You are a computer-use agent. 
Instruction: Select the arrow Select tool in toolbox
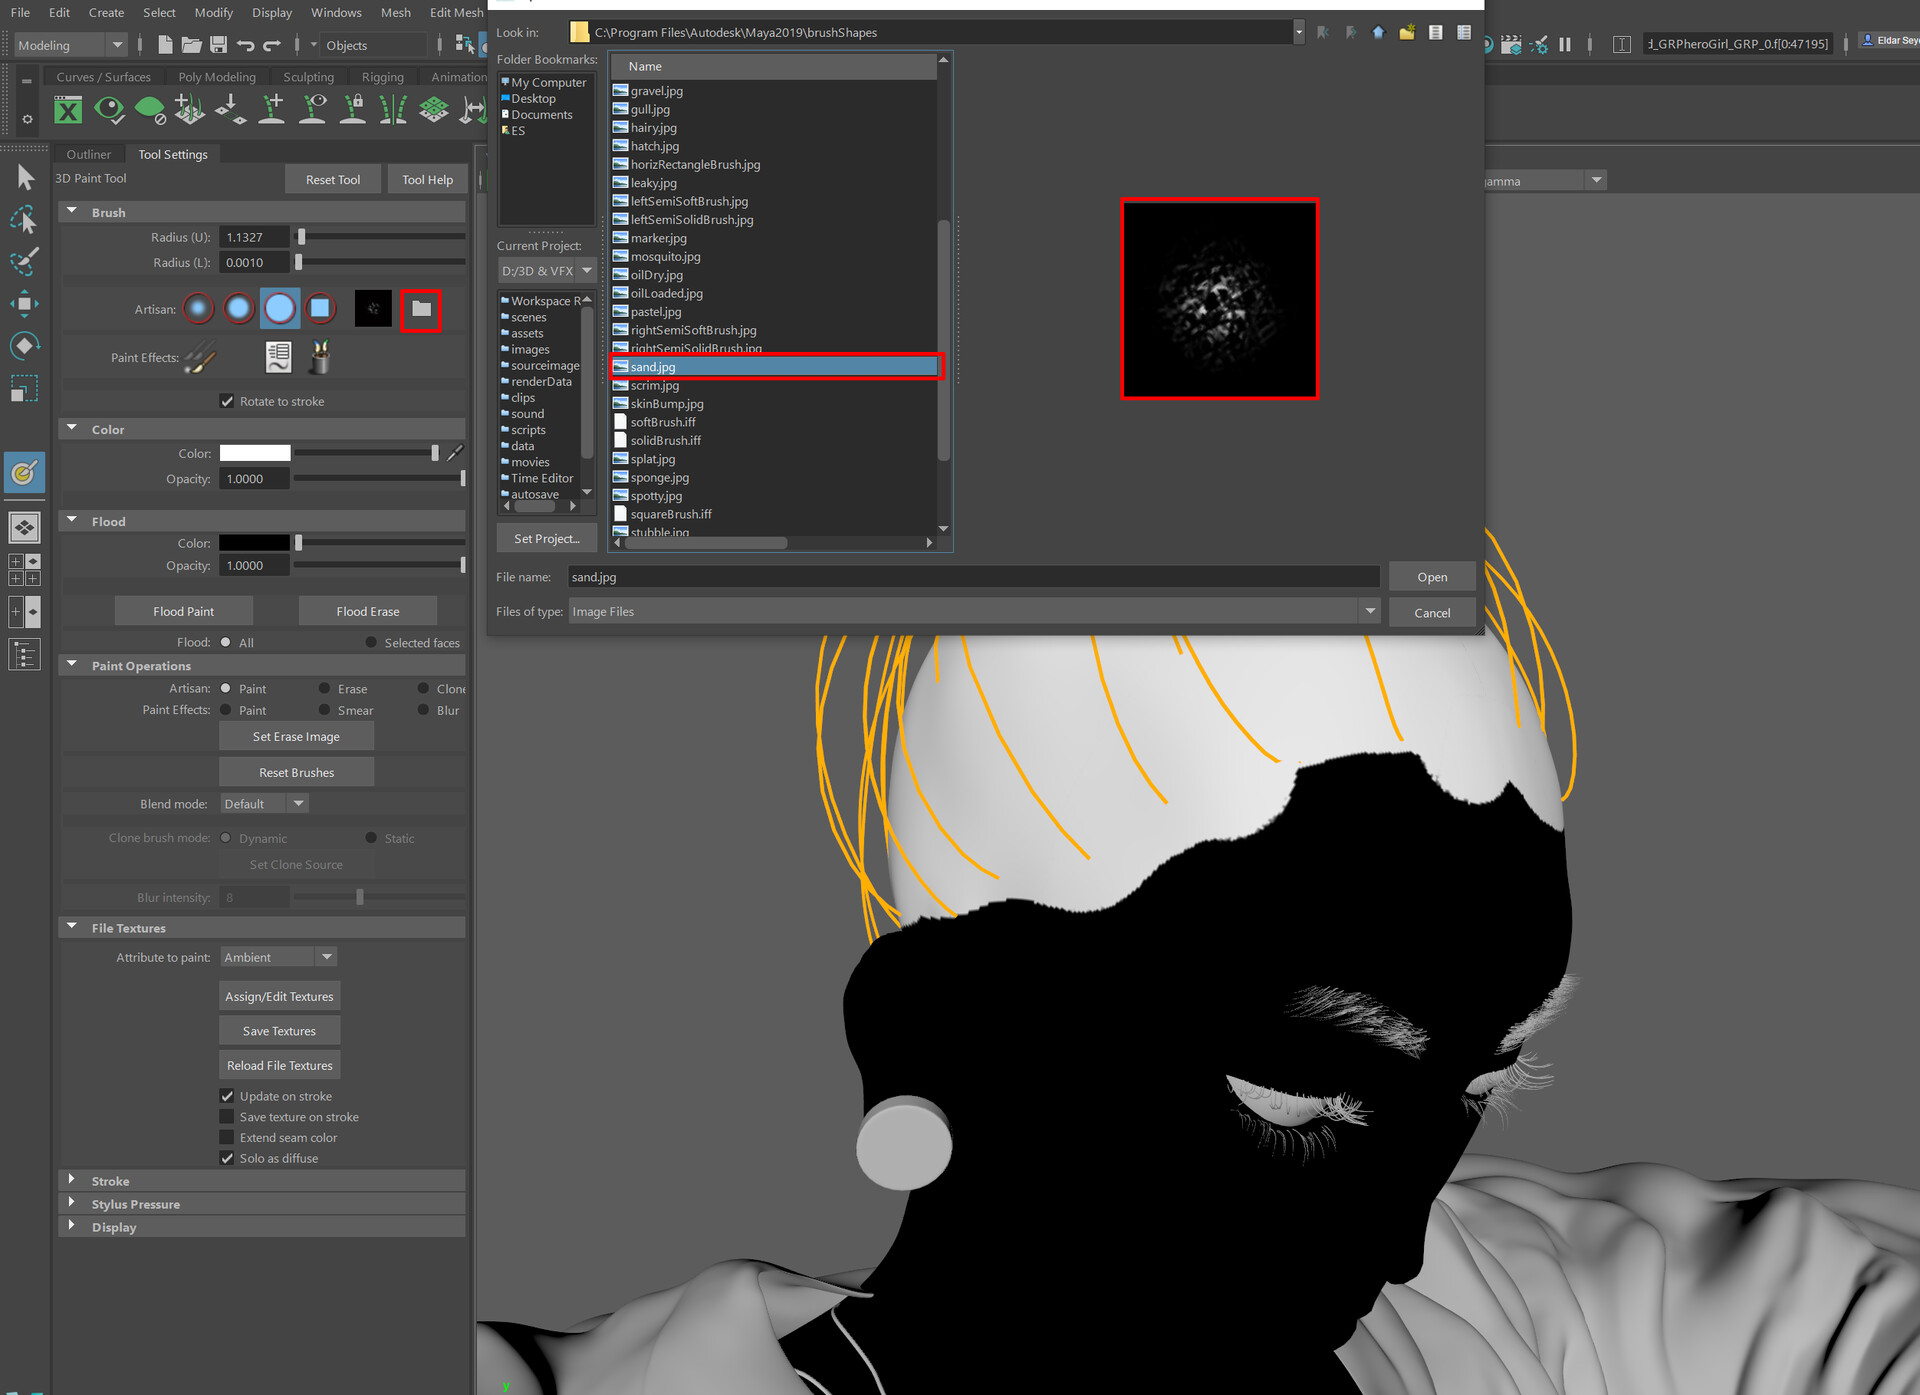(x=25, y=178)
